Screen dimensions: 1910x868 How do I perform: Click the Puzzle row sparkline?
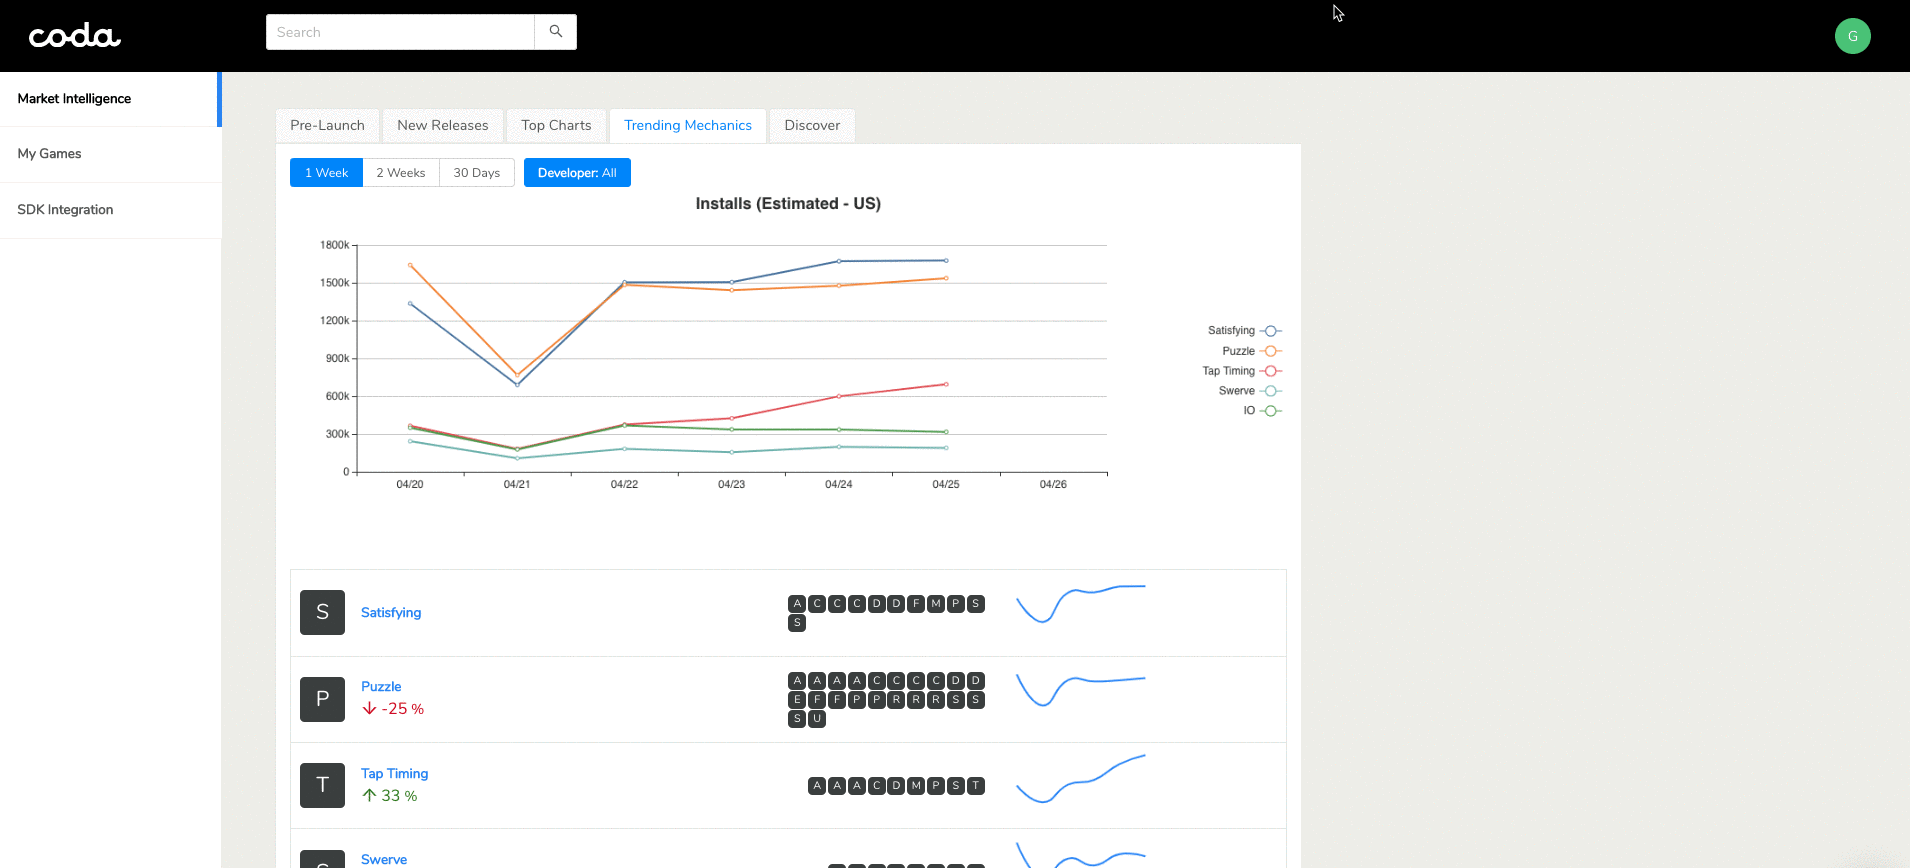1081,690
